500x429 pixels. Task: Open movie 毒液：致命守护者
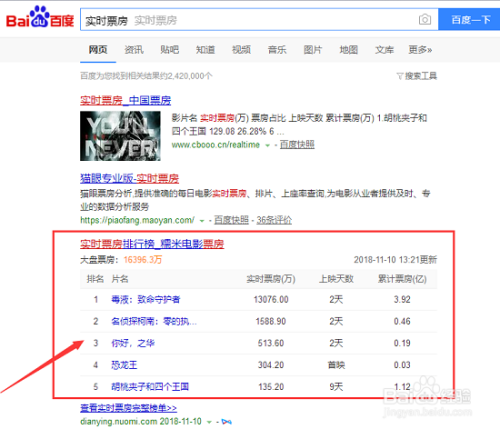pos(146,299)
